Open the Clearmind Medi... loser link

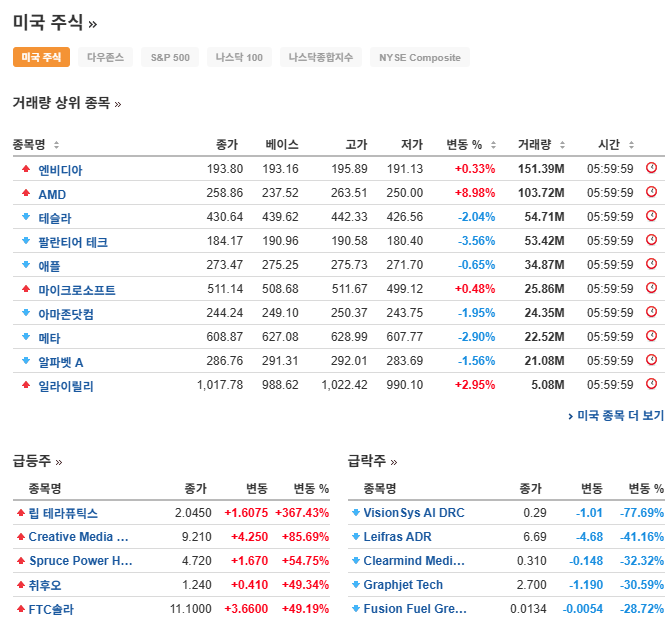414,560
